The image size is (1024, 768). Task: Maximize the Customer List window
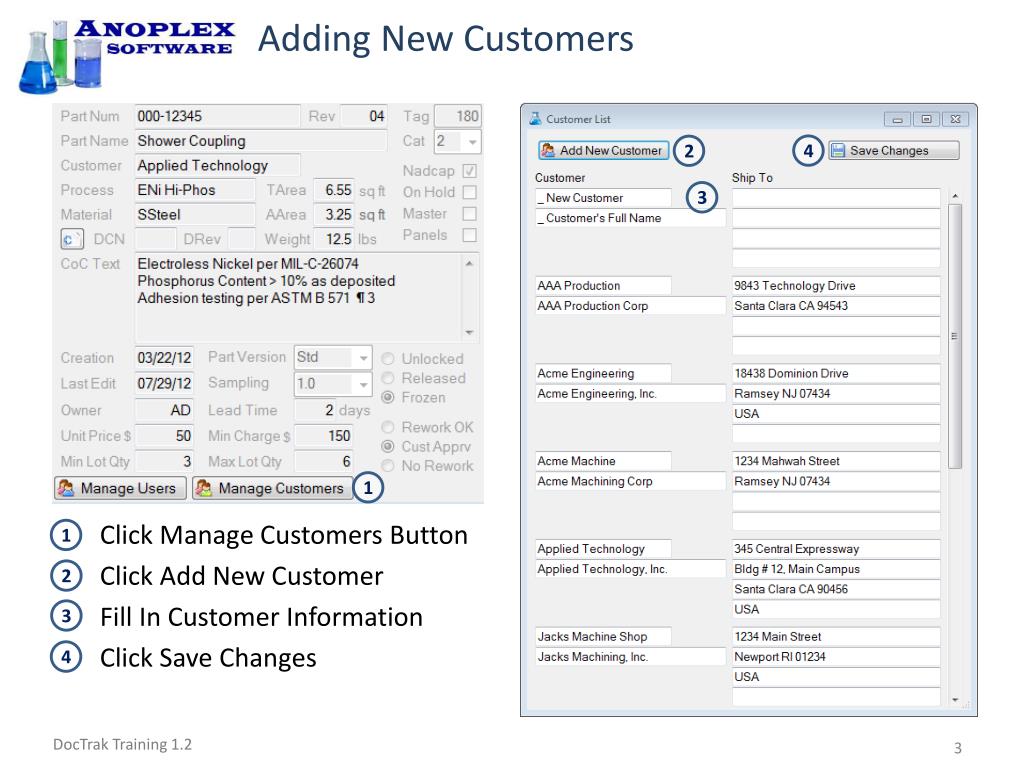926,120
